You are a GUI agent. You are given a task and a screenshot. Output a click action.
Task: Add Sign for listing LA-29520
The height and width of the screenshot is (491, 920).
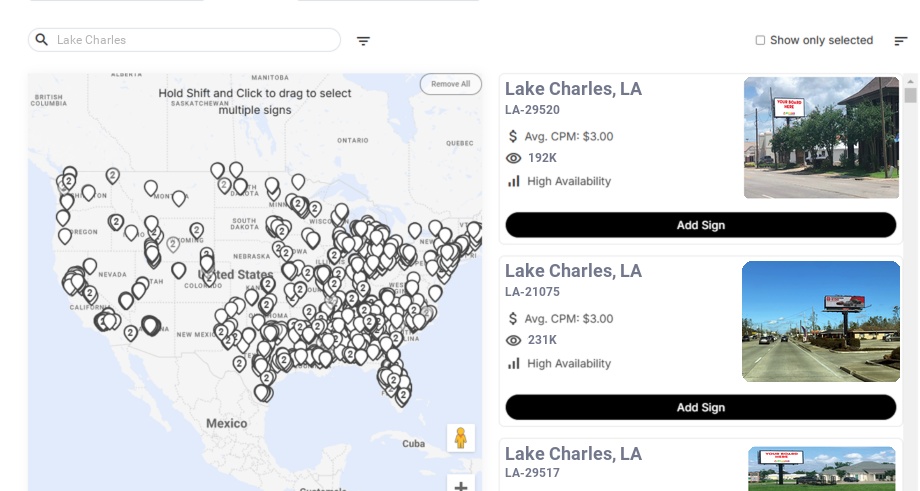pos(700,225)
